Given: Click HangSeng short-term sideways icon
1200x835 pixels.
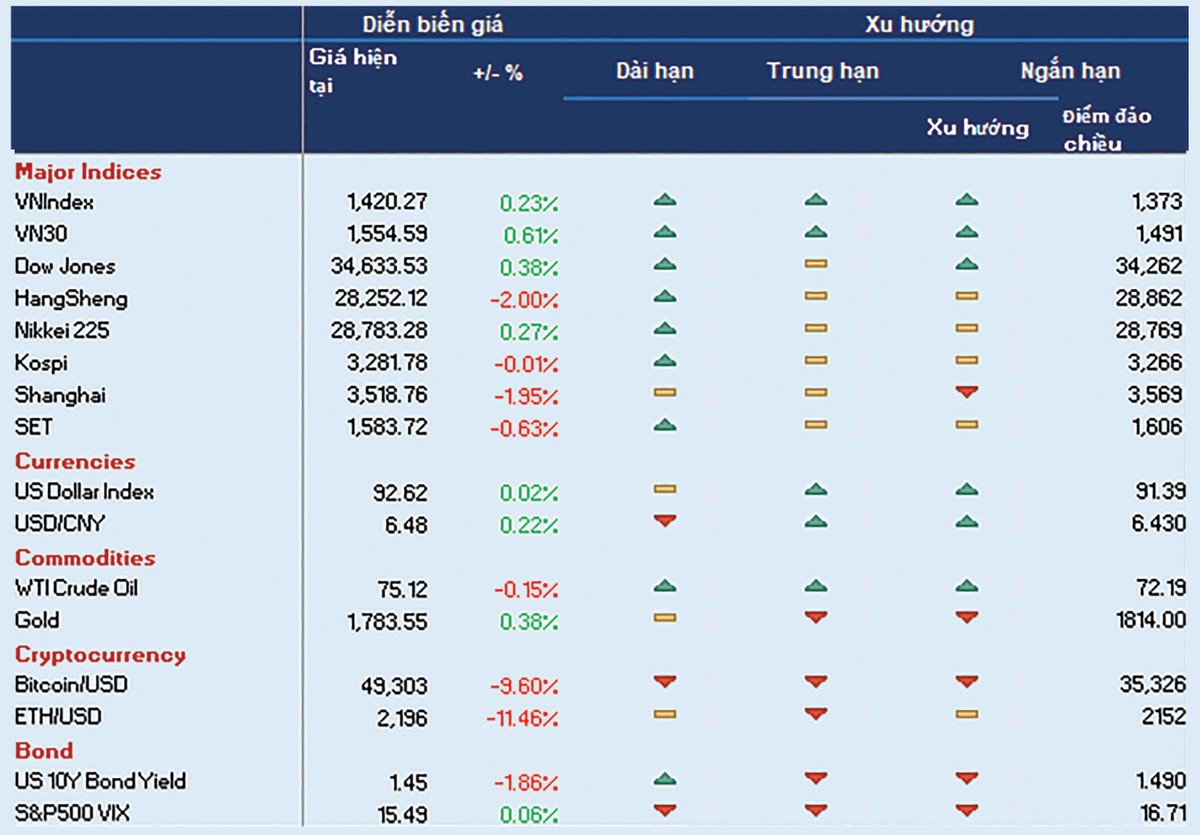Looking at the screenshot, I should tap(966, 297).
